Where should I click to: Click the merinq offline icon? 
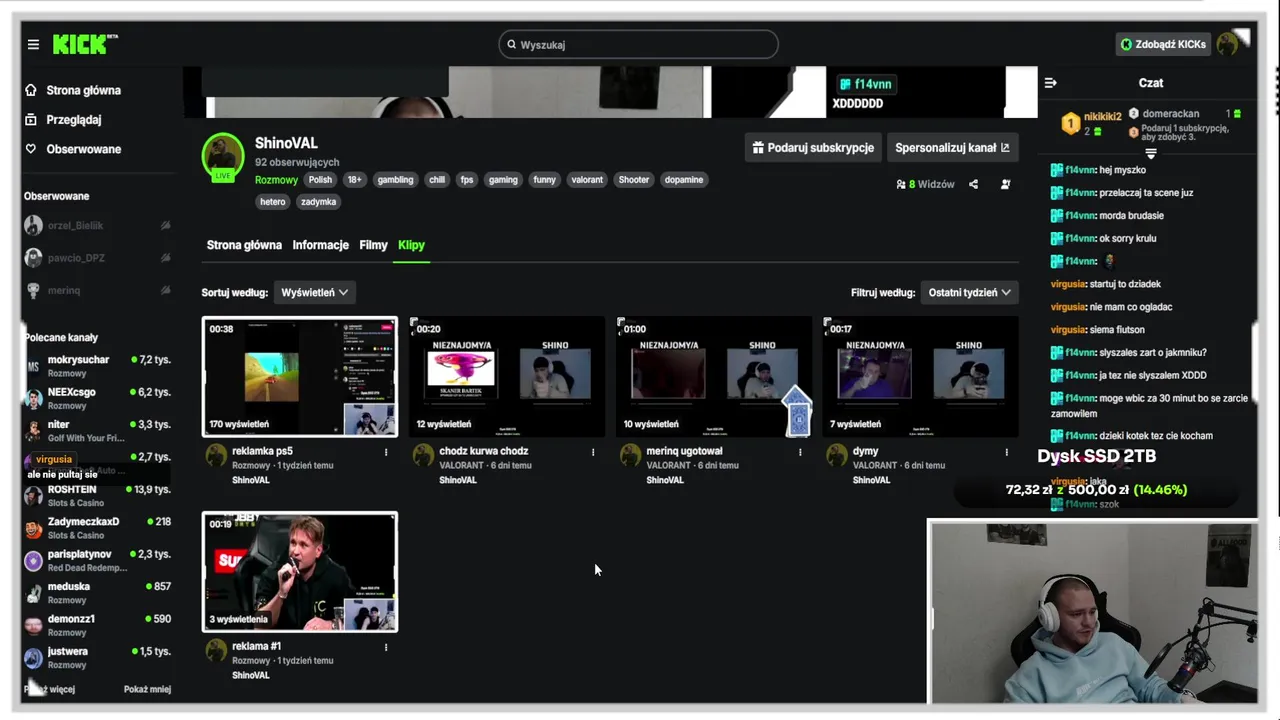165,290
